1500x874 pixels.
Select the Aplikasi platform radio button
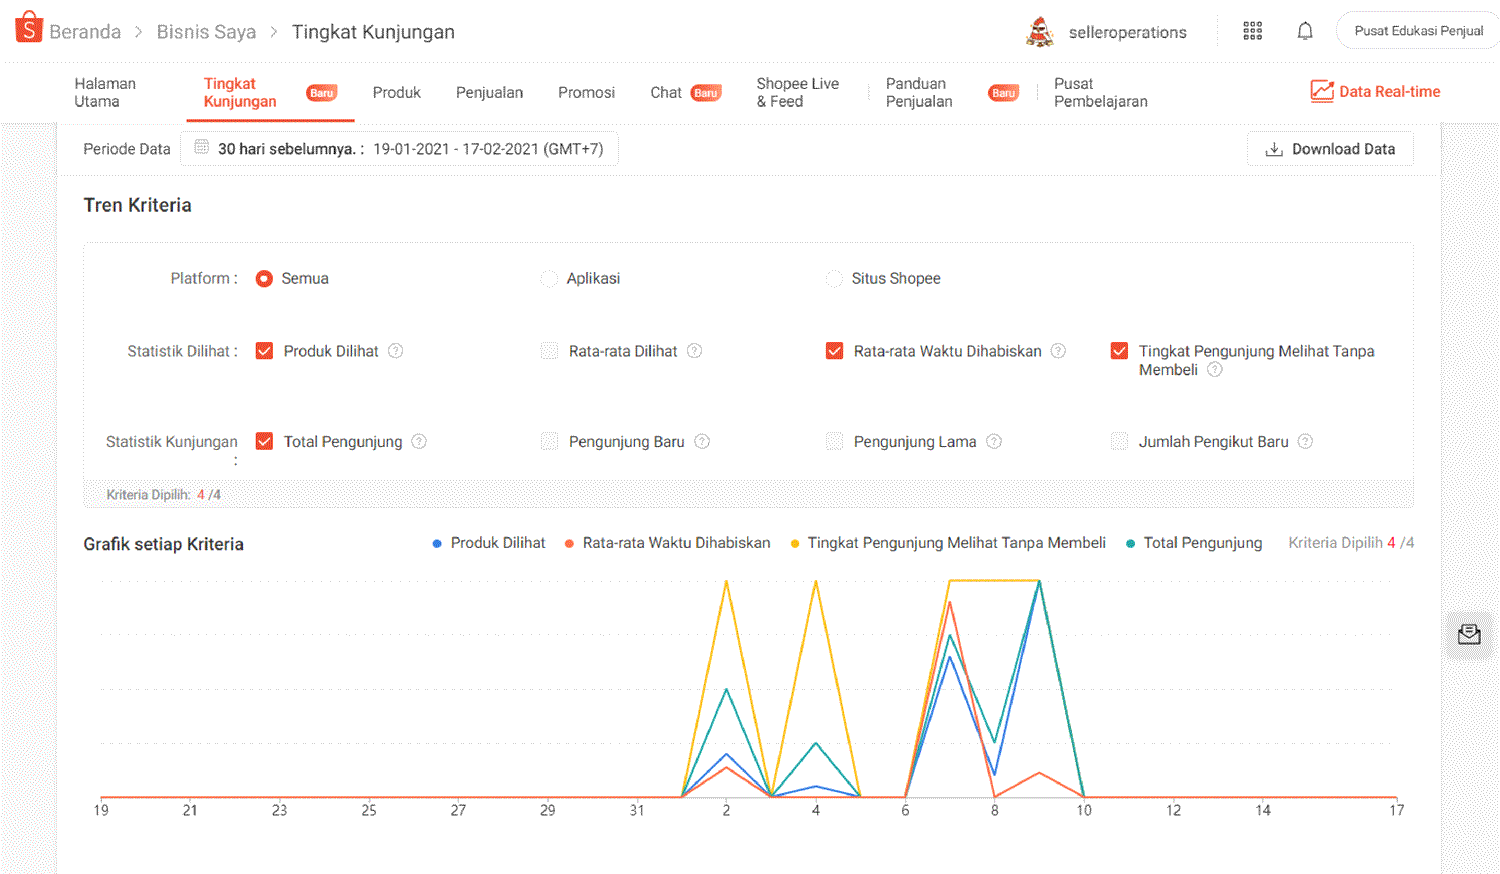[549, 279]
